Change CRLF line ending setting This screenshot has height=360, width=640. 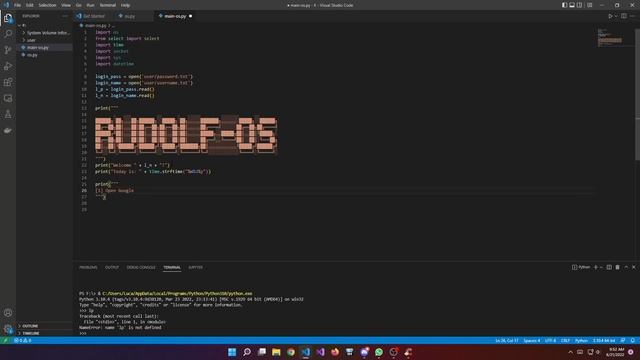click(565, 340)
